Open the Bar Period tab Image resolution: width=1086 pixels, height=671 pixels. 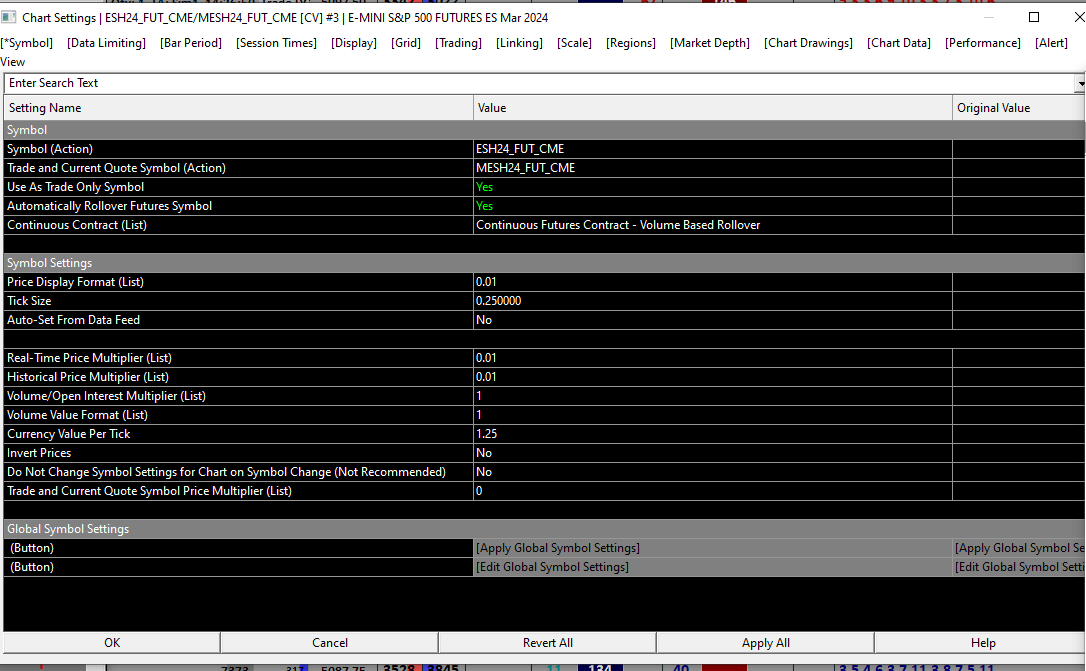pyautogui.click(x=191, y=43)
